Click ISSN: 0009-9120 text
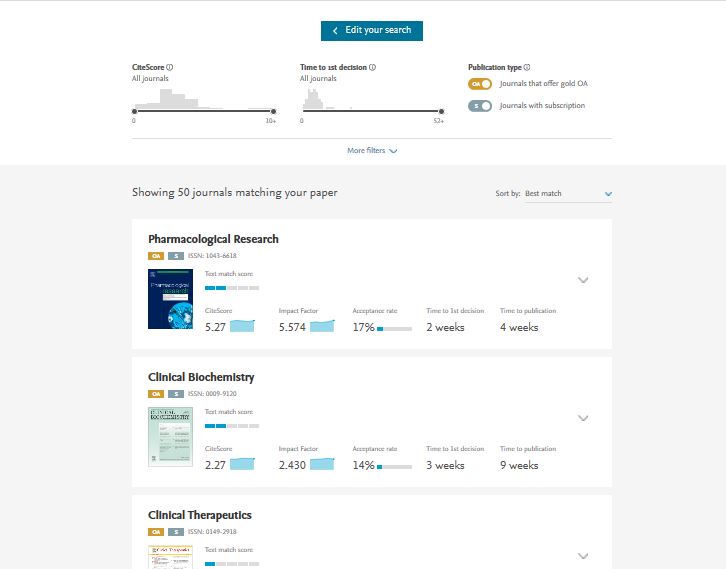 [212, 394]
